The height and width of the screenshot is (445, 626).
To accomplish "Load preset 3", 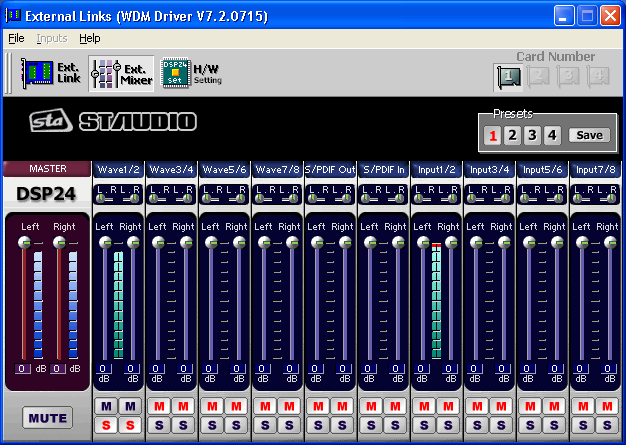I will point(532,136).
